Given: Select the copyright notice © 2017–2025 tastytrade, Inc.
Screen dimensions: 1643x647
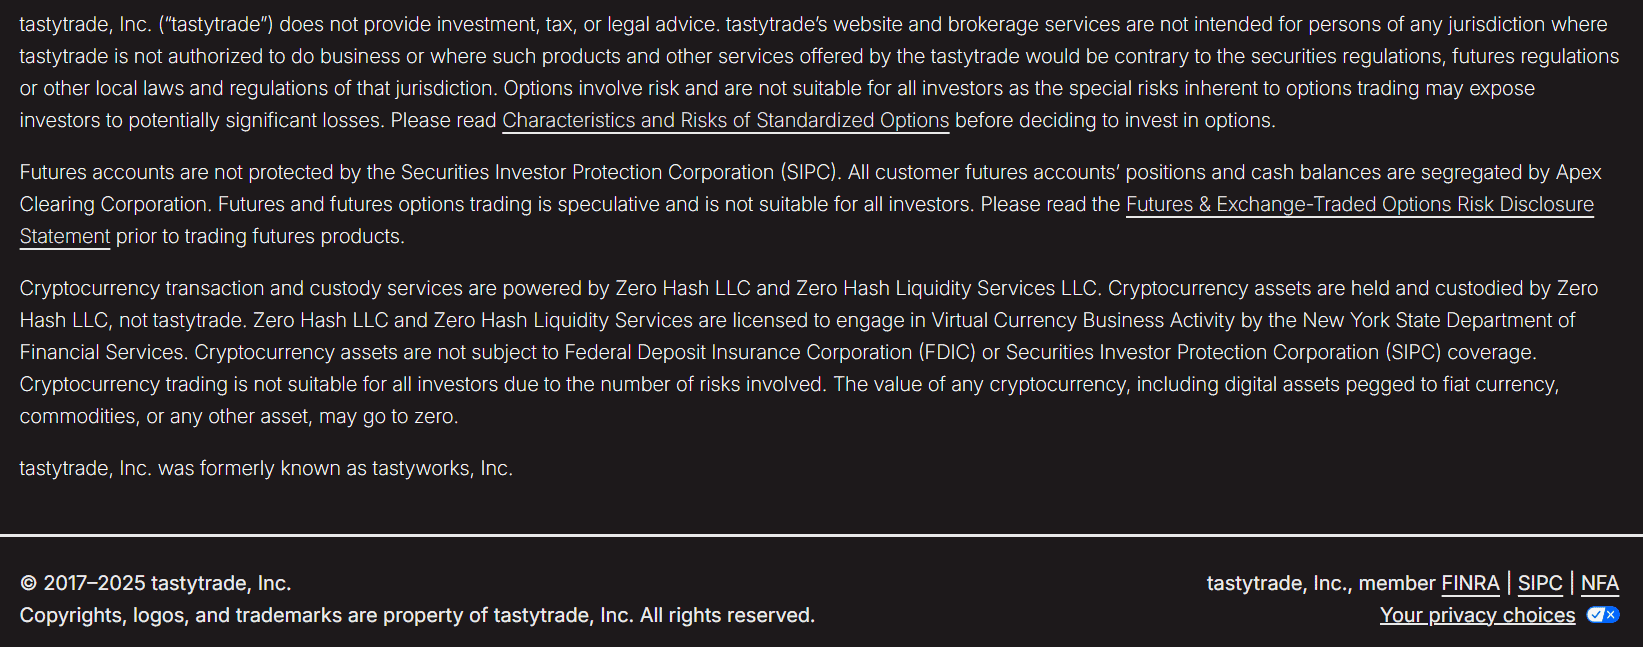Looking at the screenshot, I should click(x=155, y=583).
